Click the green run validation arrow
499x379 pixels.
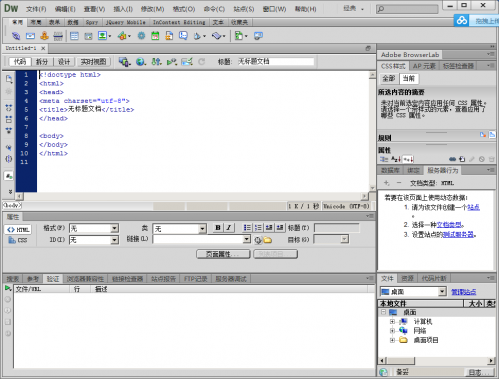[8, 288]
